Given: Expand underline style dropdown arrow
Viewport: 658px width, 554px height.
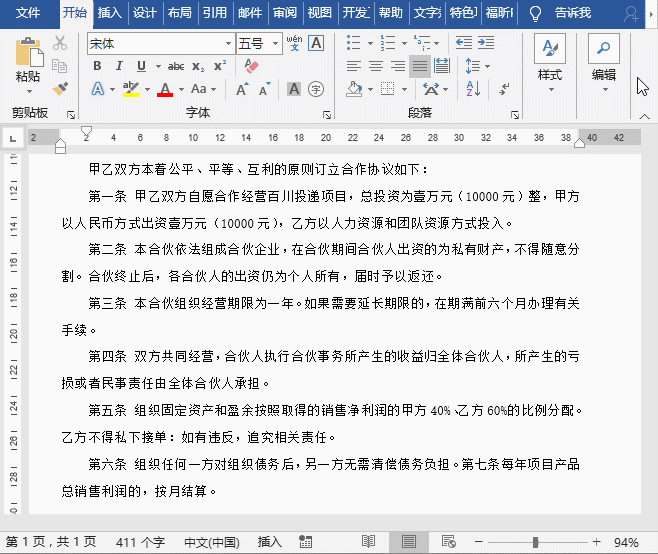Looking at the screenshot, I should pos(158,66).
